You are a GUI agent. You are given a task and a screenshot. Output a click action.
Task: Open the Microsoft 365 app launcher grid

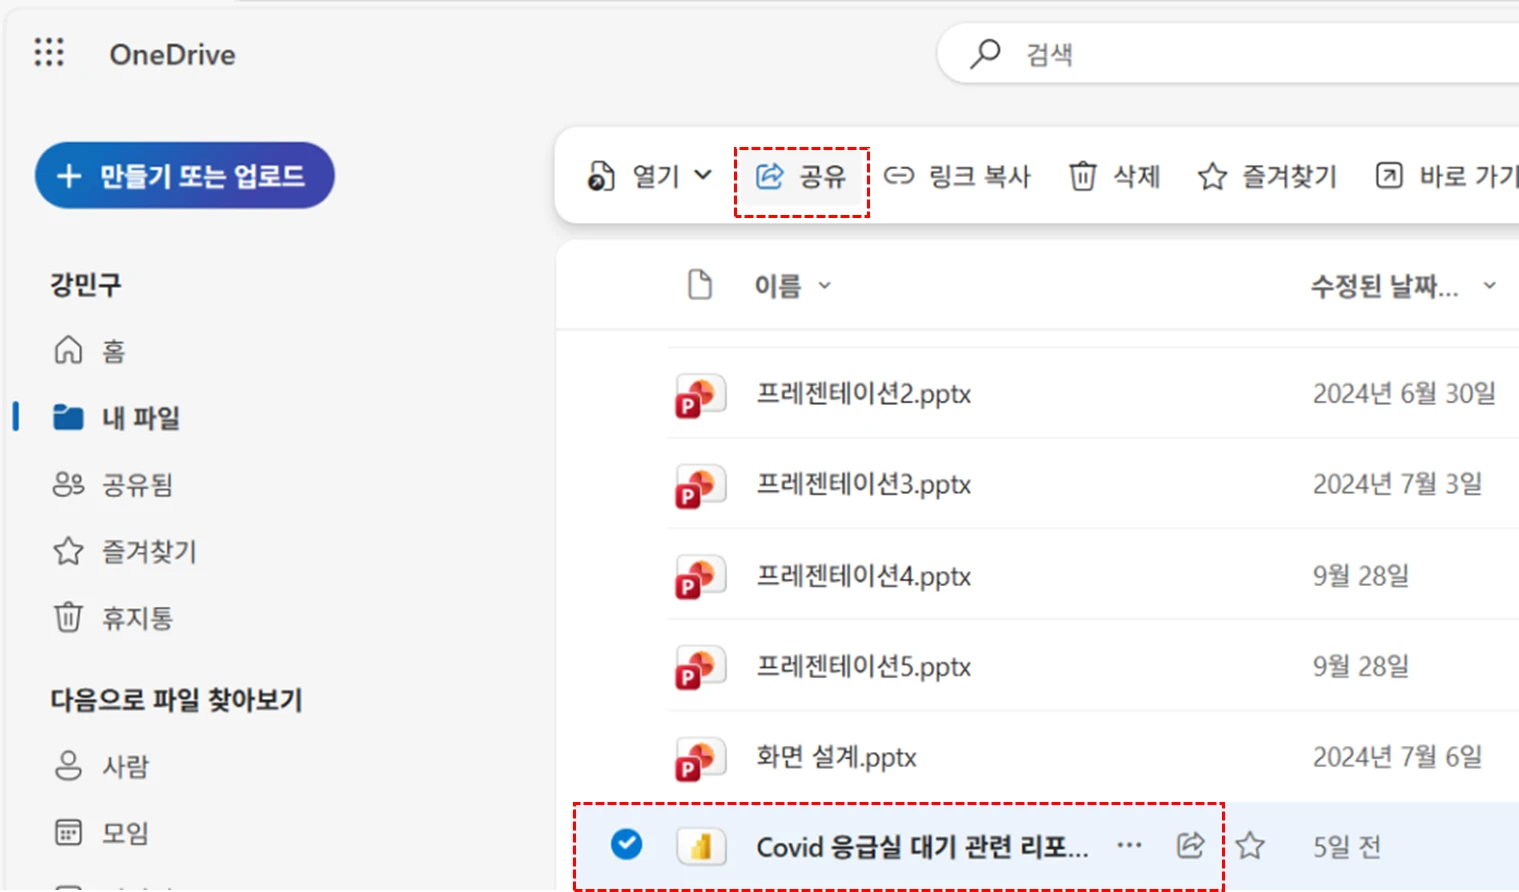(49, 53)
